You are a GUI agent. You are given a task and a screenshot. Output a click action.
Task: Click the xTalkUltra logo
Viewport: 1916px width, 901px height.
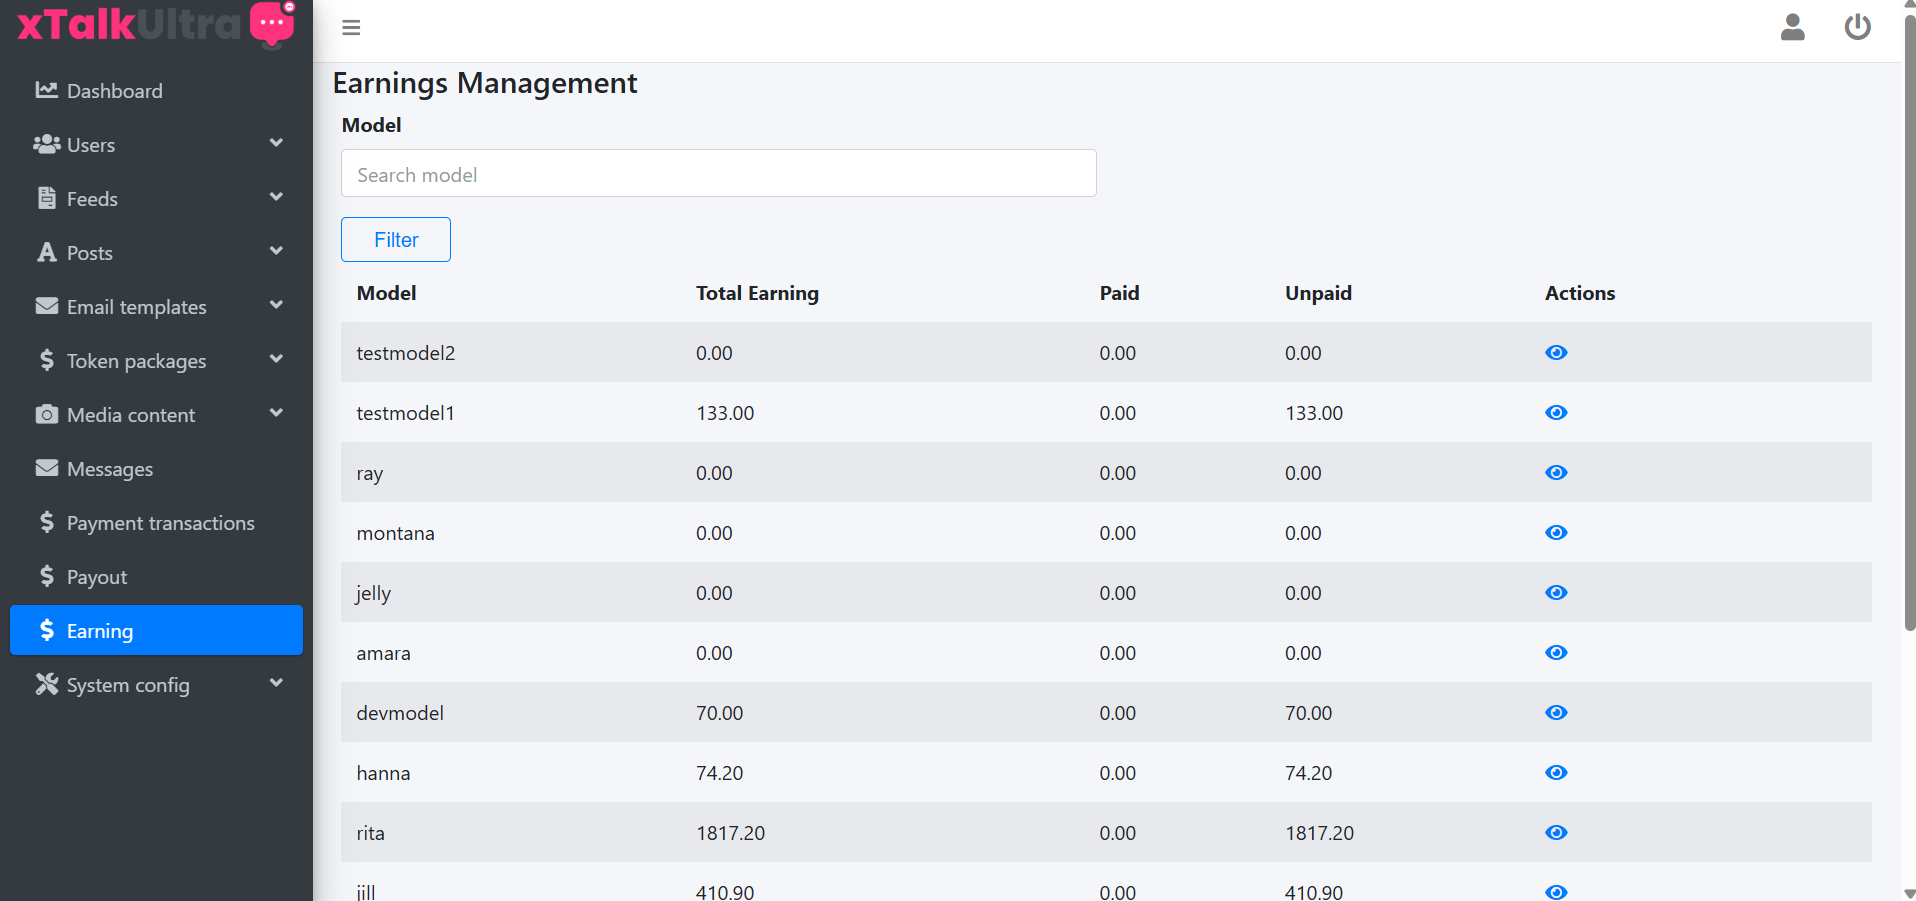pyautogui.click(x=155, y=24)
